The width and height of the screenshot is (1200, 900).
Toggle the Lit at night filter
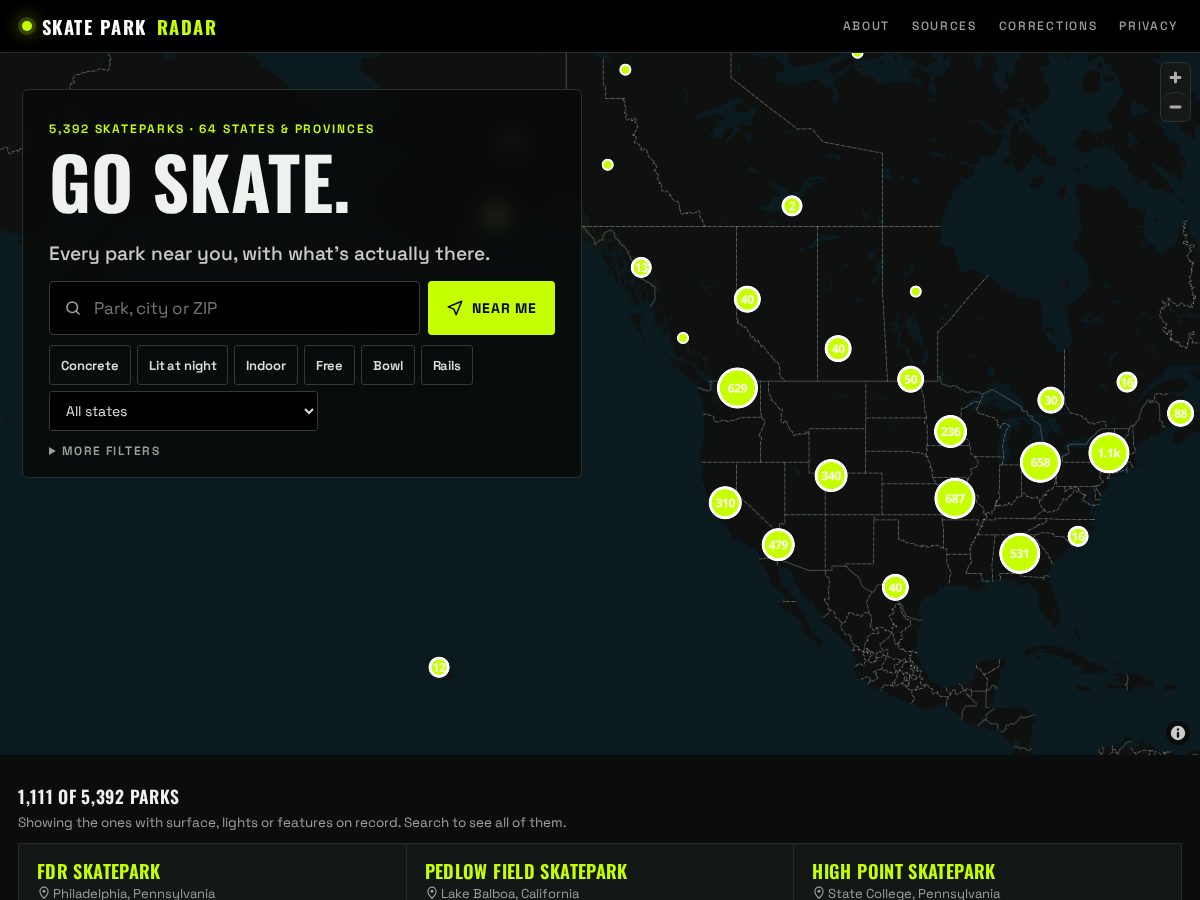[183, 365]
